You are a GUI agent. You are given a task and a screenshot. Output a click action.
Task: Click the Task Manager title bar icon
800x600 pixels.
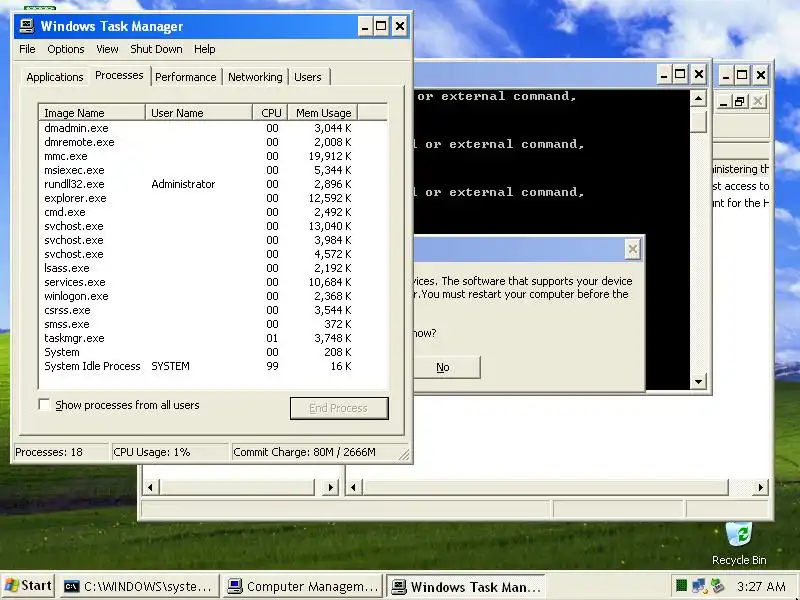[x=27, y=26]
